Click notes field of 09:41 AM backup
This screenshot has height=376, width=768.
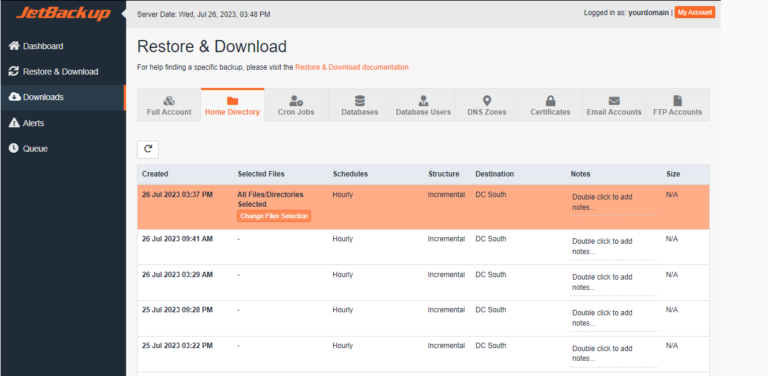coord(613,247)
